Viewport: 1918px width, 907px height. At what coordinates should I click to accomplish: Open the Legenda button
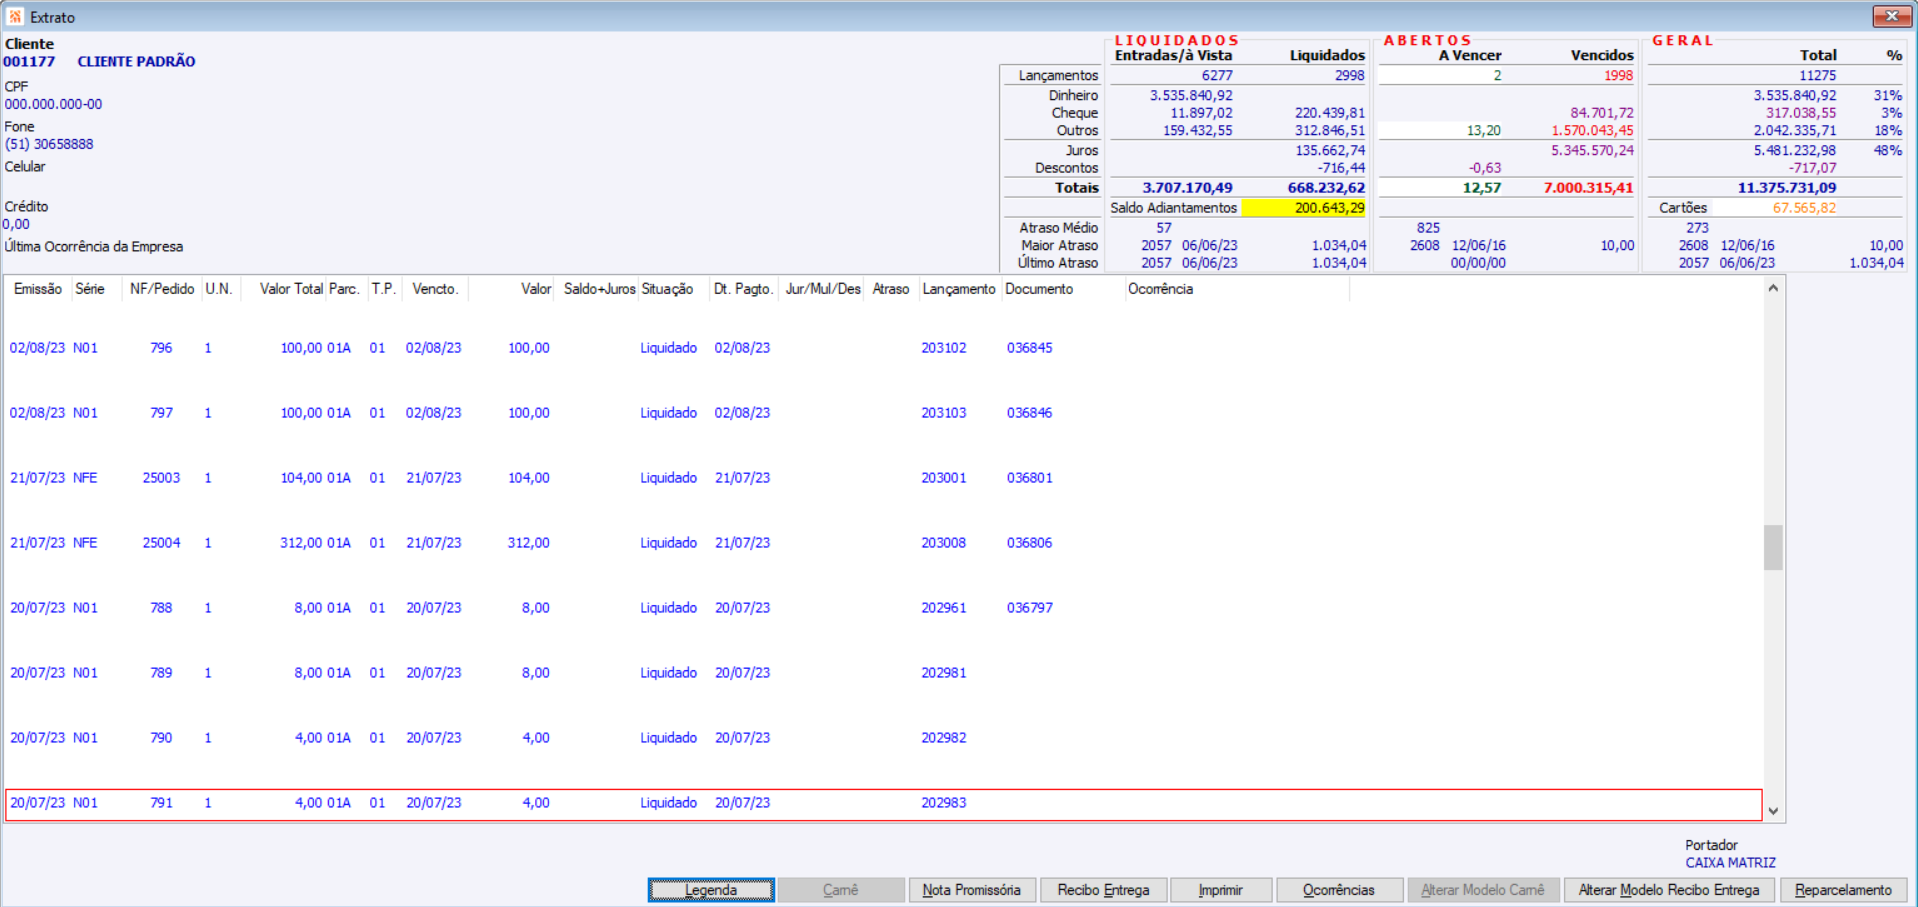(x=710, y=890)
